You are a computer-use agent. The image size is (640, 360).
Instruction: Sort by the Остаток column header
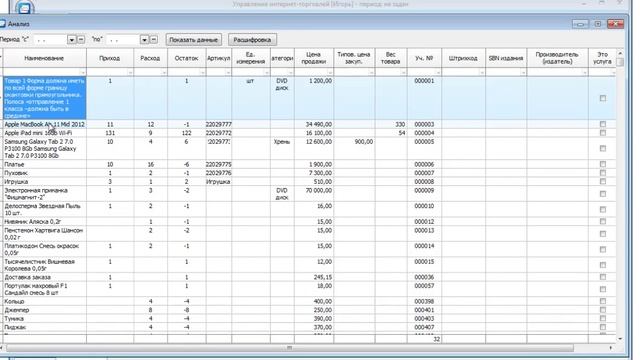coord(187,58)
